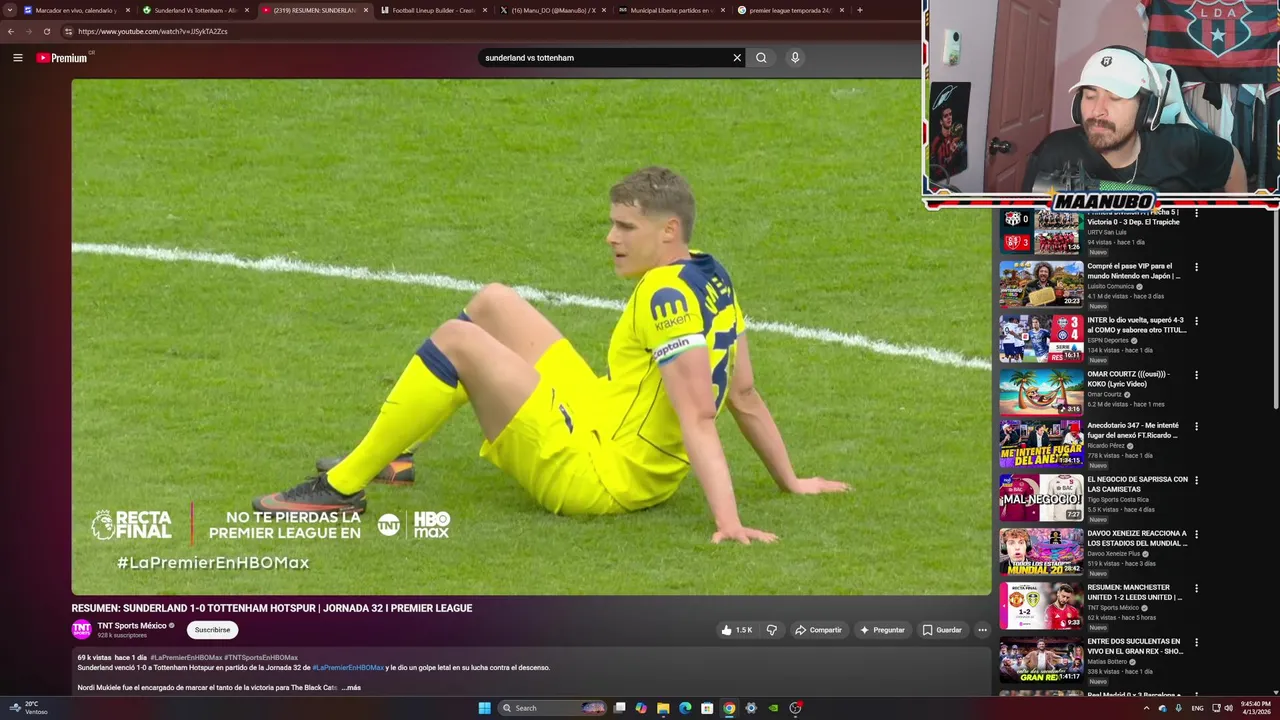Viewport: 1280px width, 720px height.
Task: Expand the description with '...más'
Action: (x=351, y=688)
